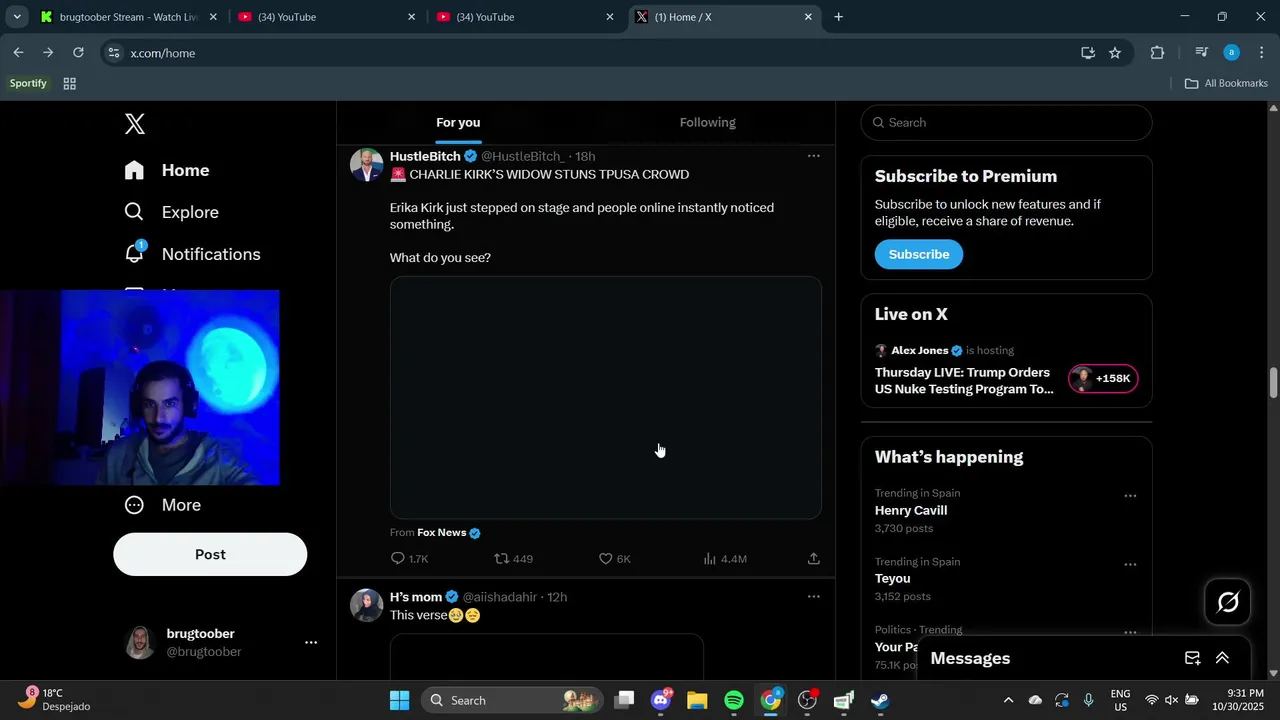Click the address bar URL
The width and height of the screenshot is (1280, 720).
pyautogui.click(x=163, y=53)
